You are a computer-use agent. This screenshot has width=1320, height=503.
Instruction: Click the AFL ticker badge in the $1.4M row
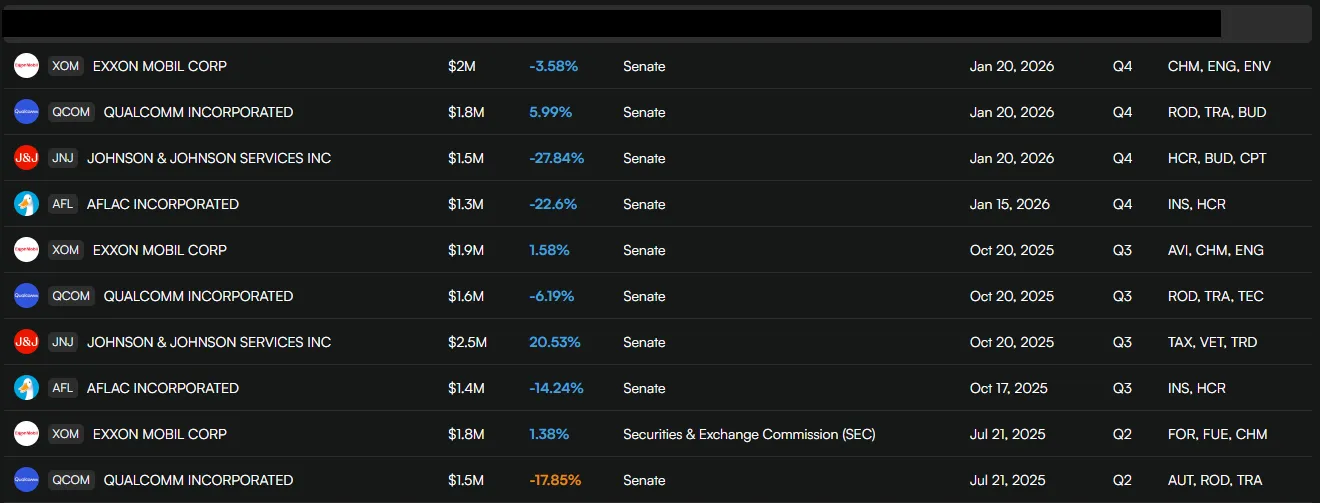[x=62, y=388]
